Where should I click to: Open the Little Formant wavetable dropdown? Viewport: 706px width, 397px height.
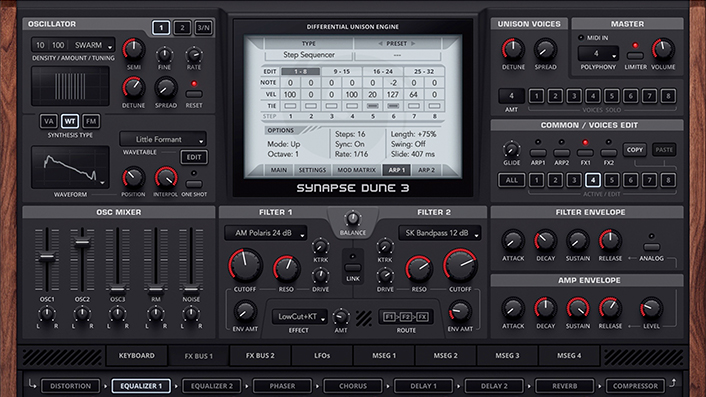point(163,139)
